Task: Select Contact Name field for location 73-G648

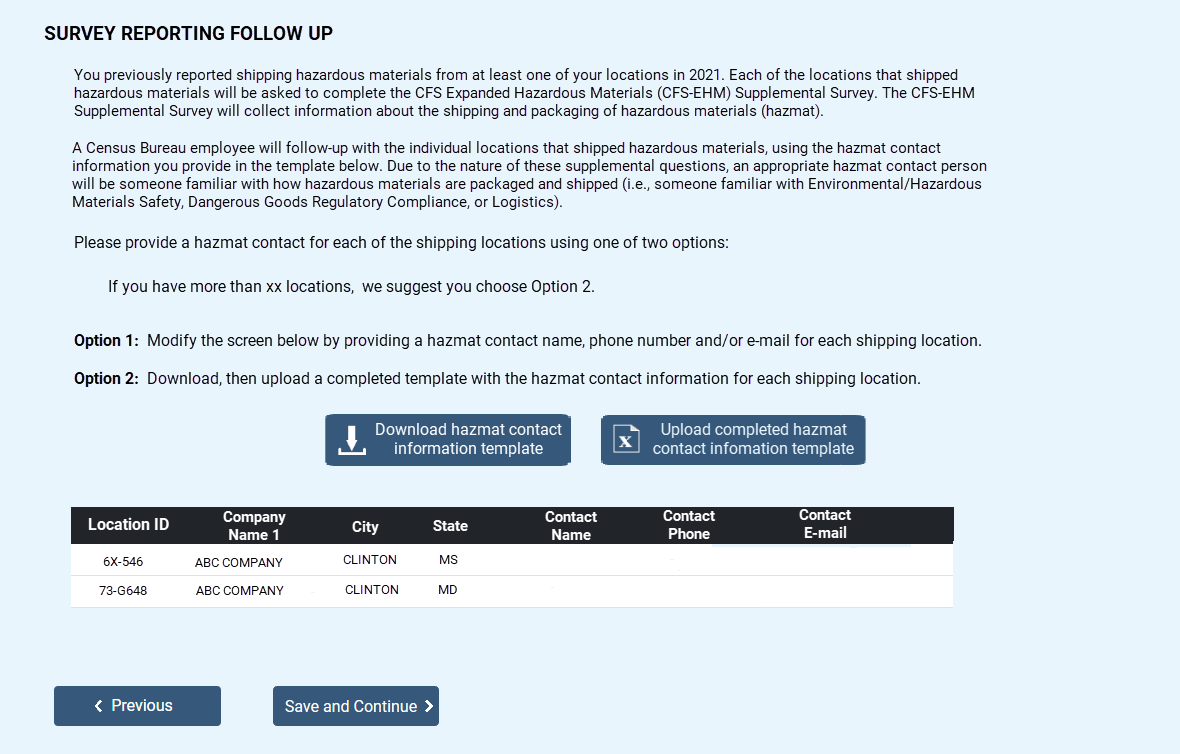Action: pyautogui.click(x=570, y=591)
